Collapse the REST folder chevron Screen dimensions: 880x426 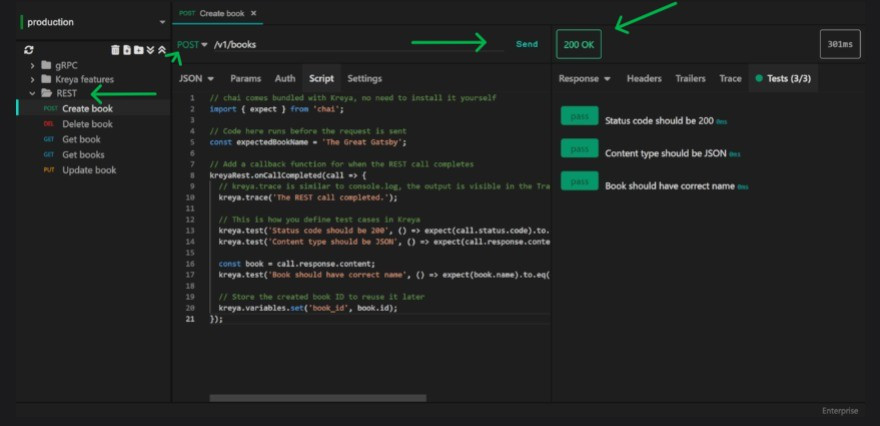coord(33,94)
